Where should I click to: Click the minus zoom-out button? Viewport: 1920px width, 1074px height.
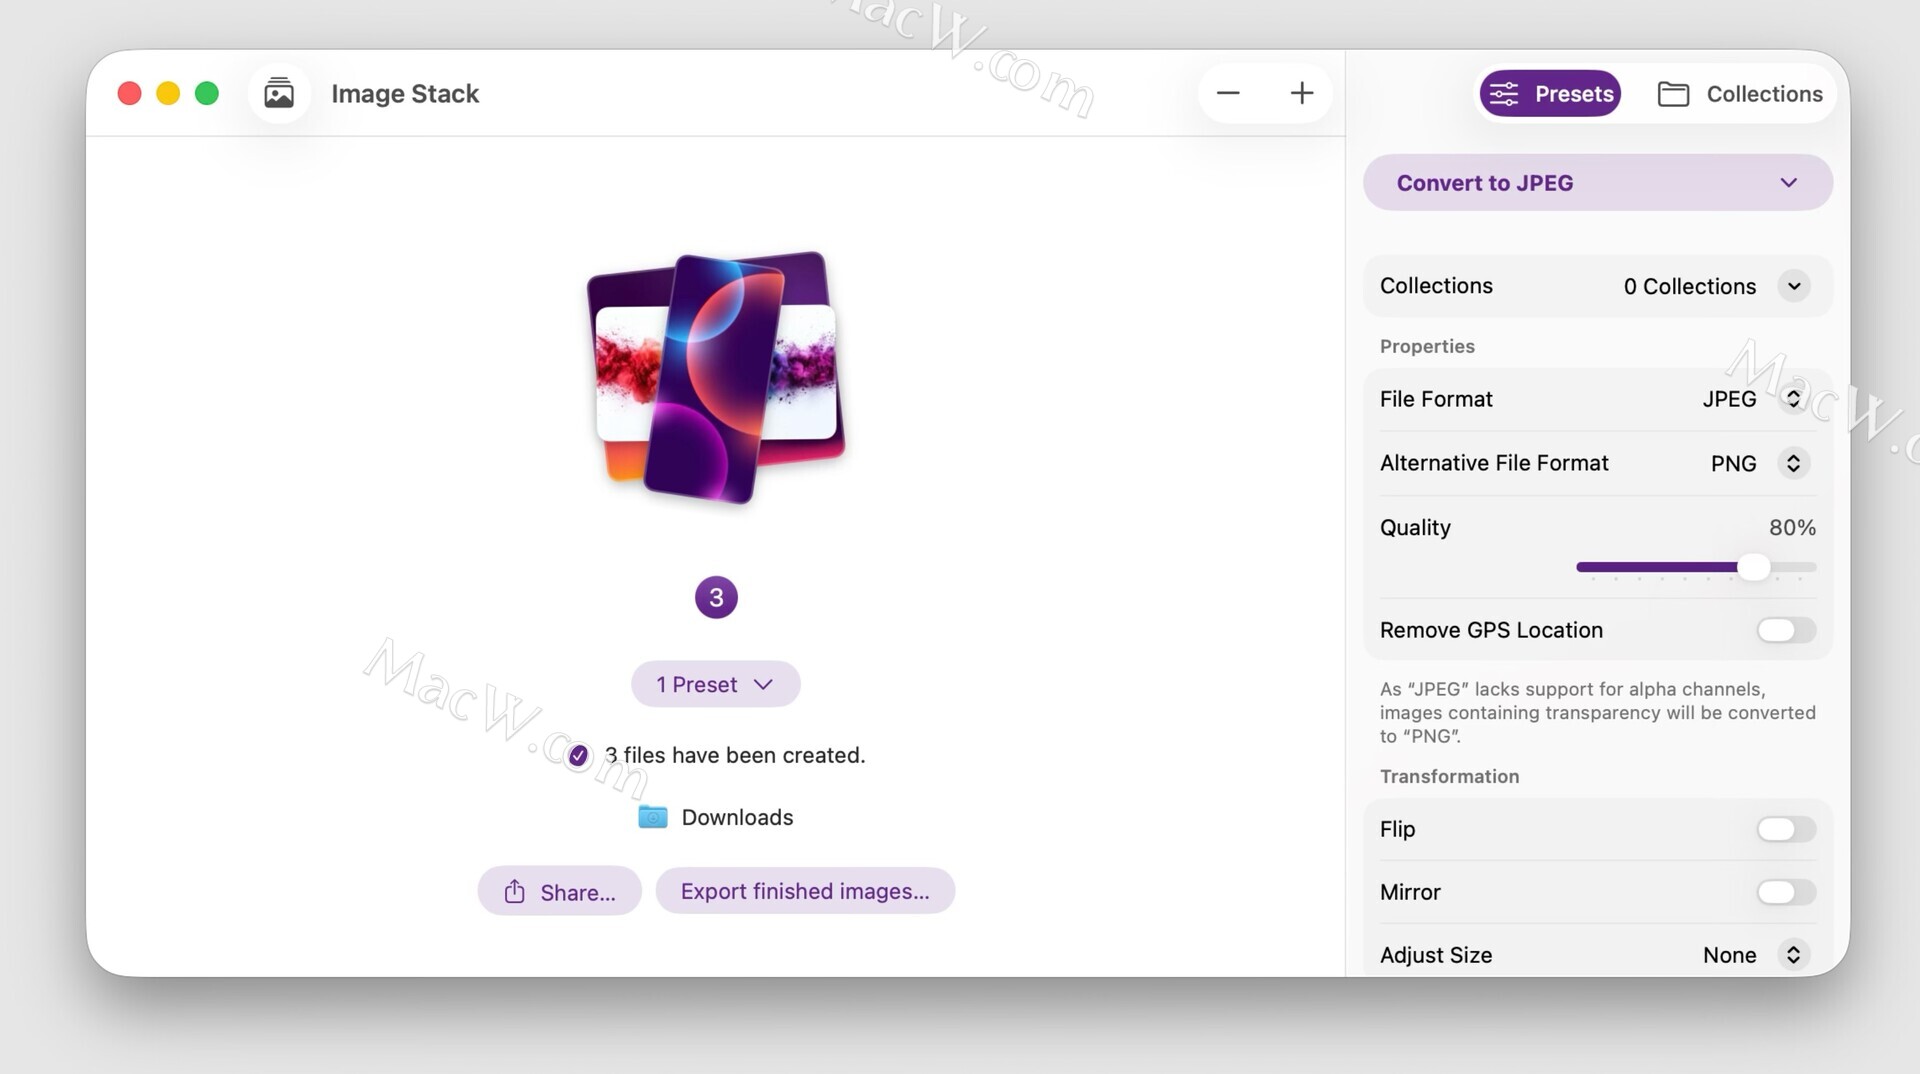coord(1228,93)
